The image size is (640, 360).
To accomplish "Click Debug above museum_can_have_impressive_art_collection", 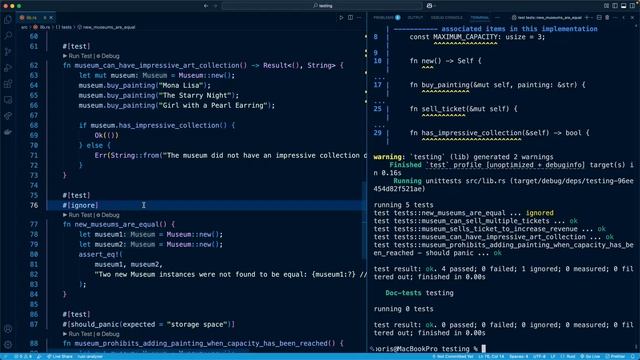I will pos(108,56).
